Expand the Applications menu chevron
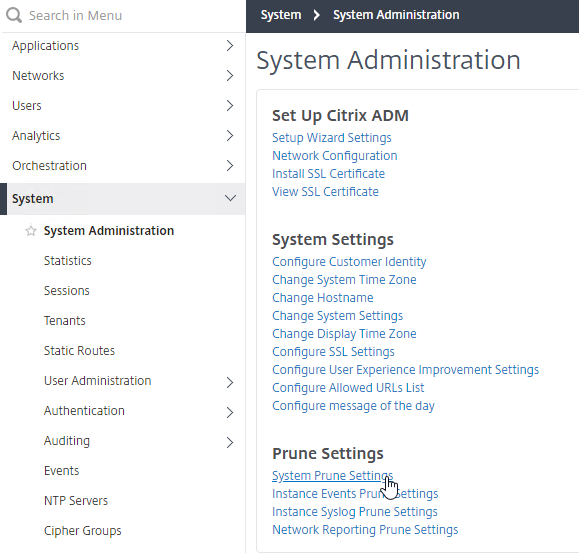 tap(230, 46)
